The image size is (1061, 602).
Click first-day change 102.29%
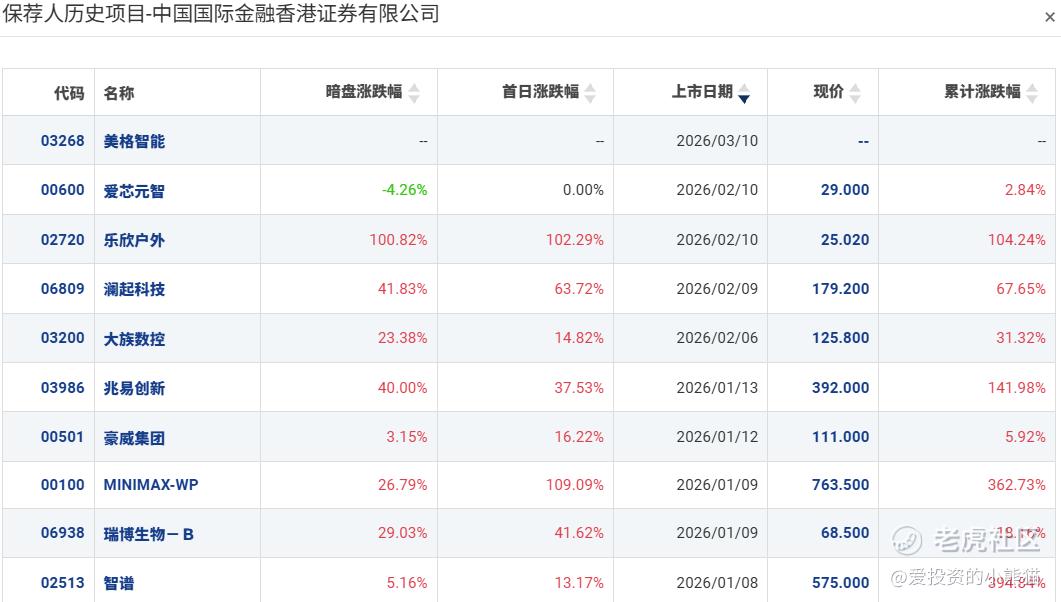(x=575, y=240)
